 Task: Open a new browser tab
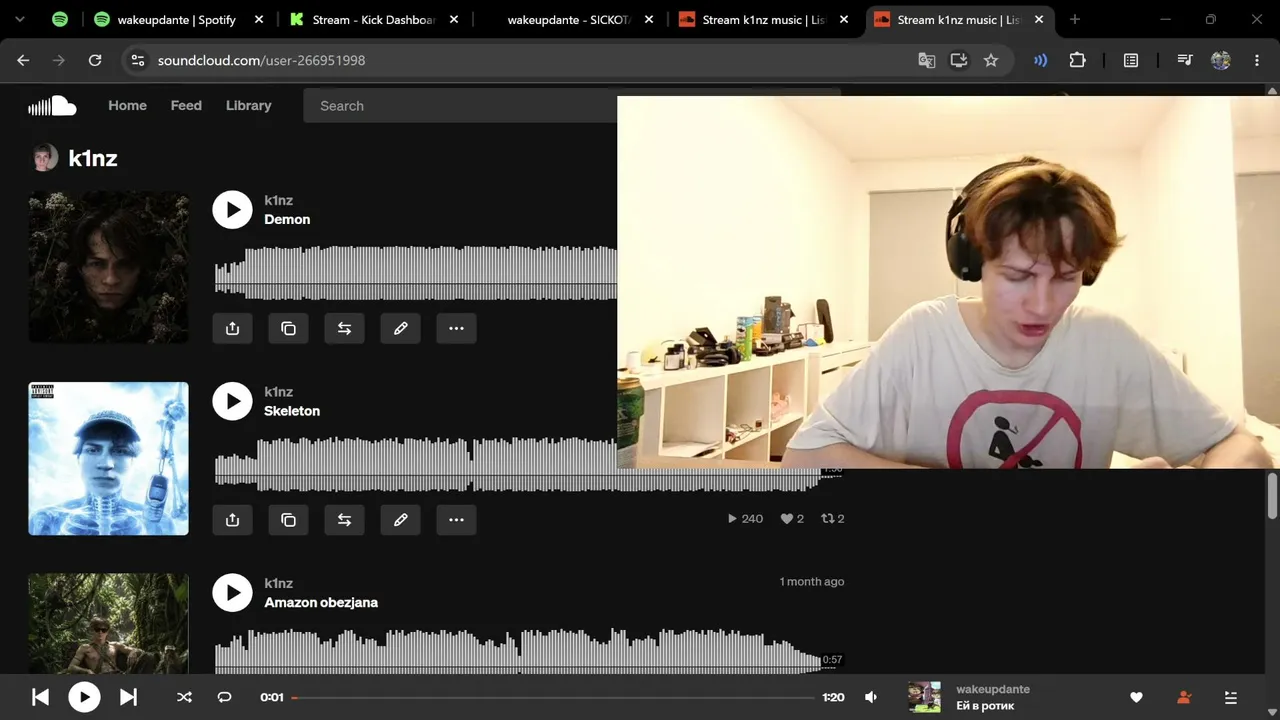(x=1075, y=20)
